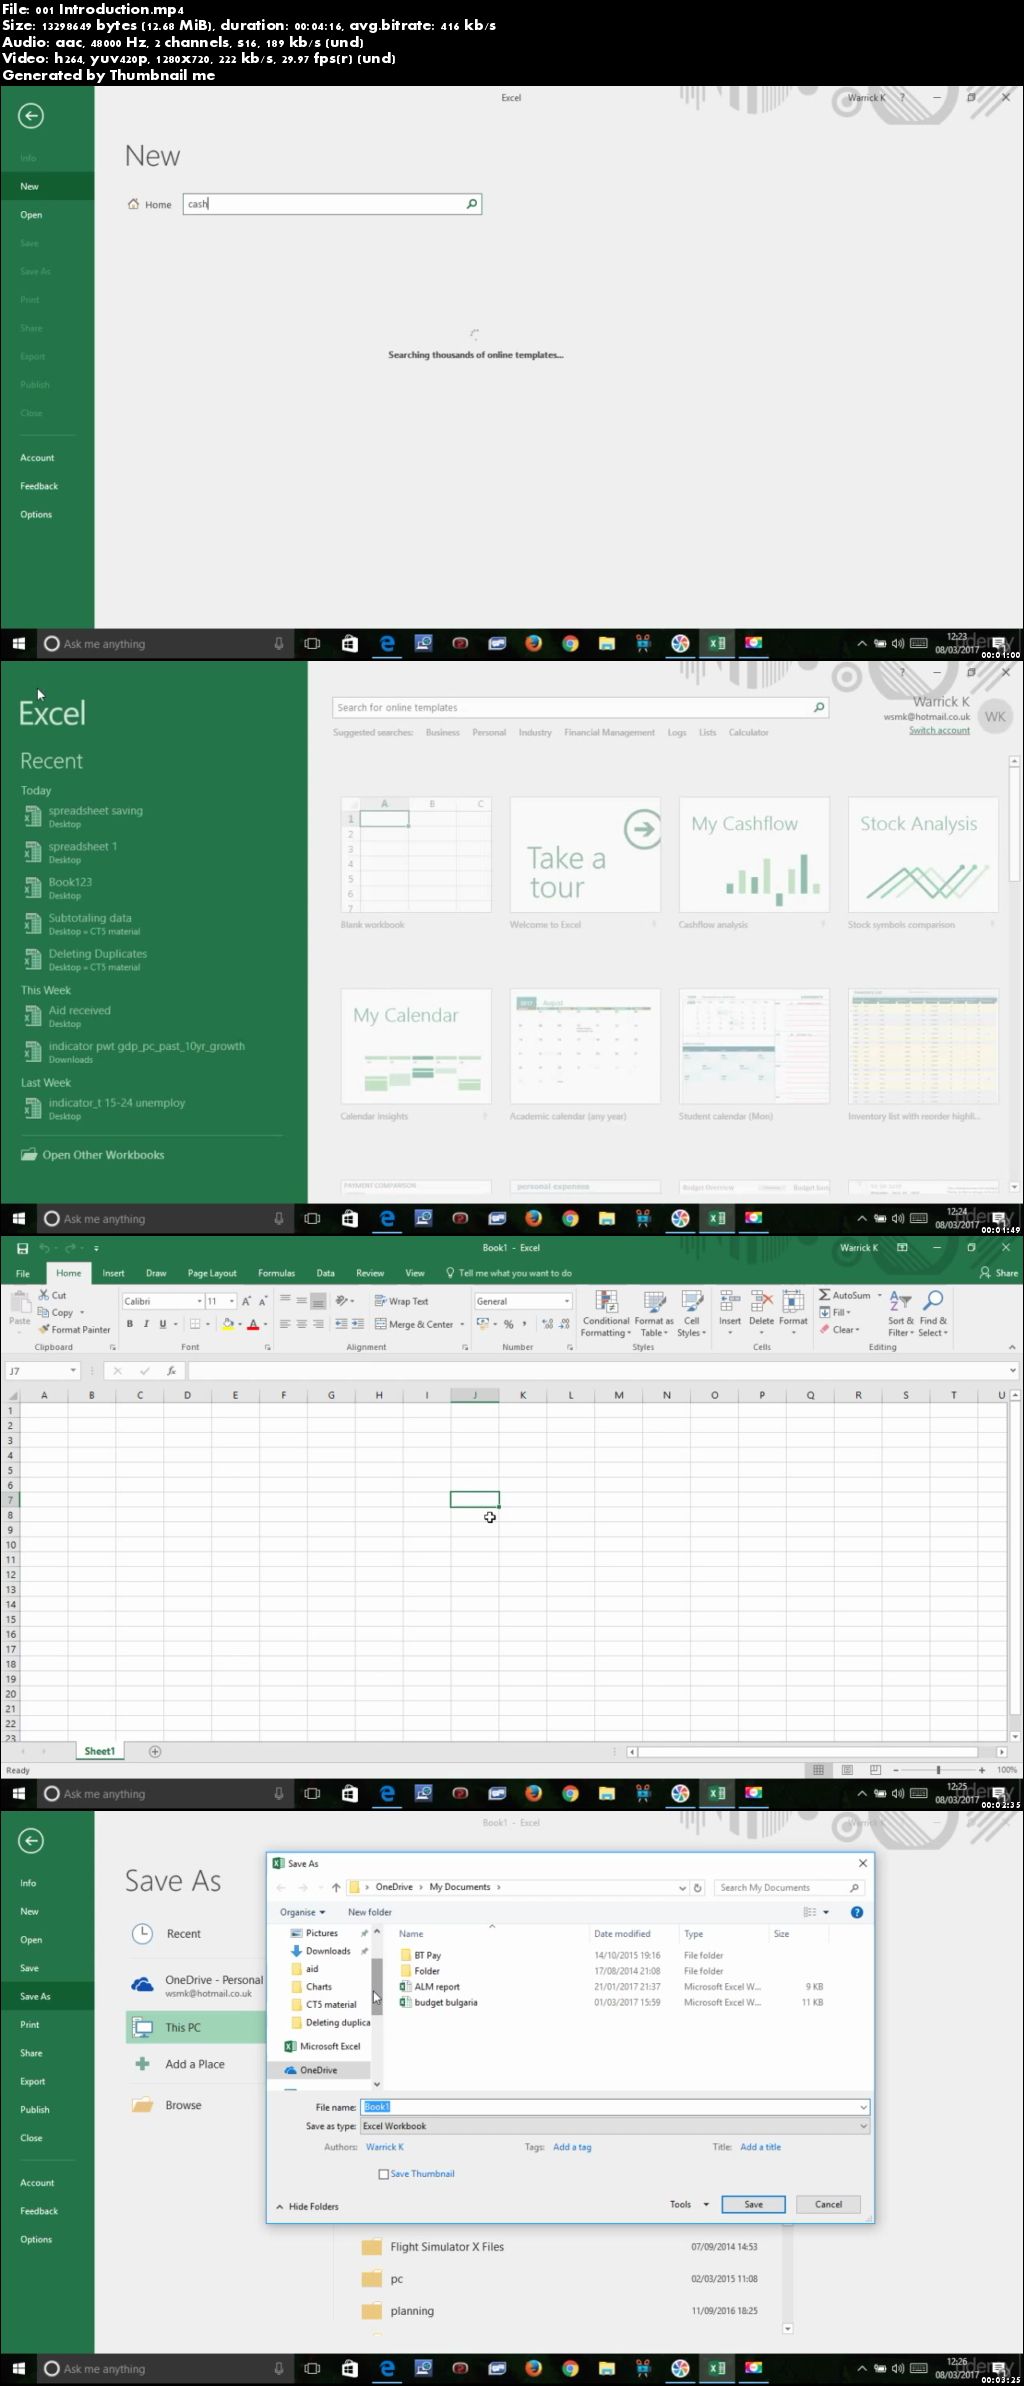Switch to Page Layout view in status bar
The image size is (1024, 2386).
(x=847, y=1770)
